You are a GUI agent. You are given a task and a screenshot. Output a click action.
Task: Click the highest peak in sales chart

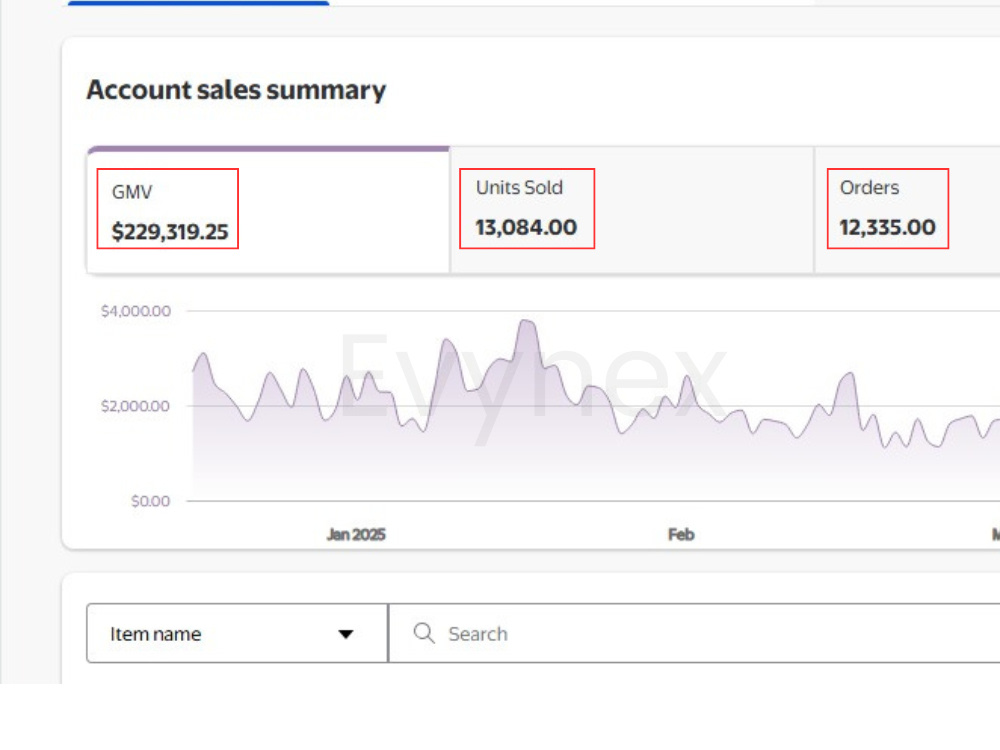[x=527, y=321]
